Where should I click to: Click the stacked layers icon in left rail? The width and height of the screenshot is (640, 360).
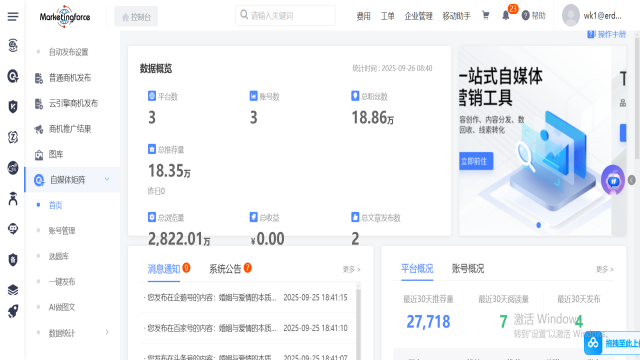pos(13,290)
